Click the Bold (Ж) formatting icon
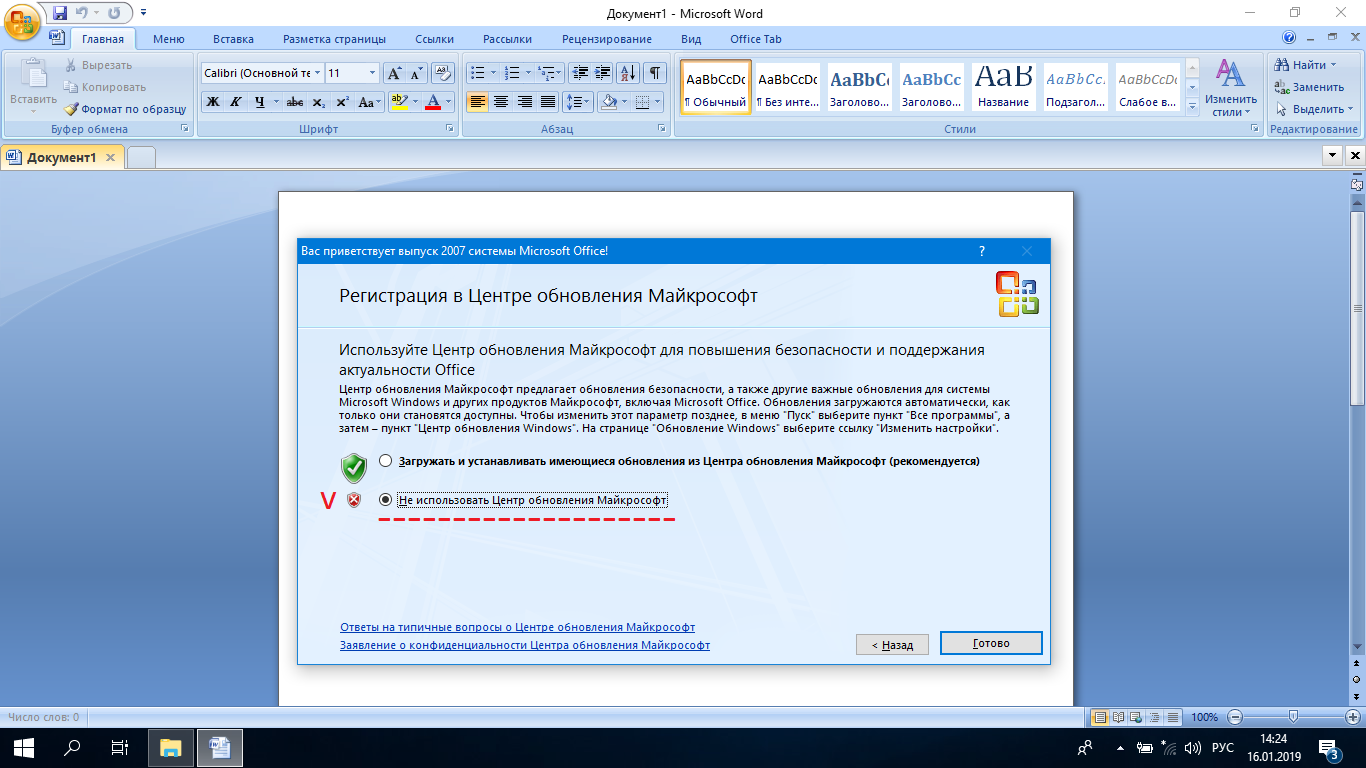1366x768 pixels. tap(212, 102)
